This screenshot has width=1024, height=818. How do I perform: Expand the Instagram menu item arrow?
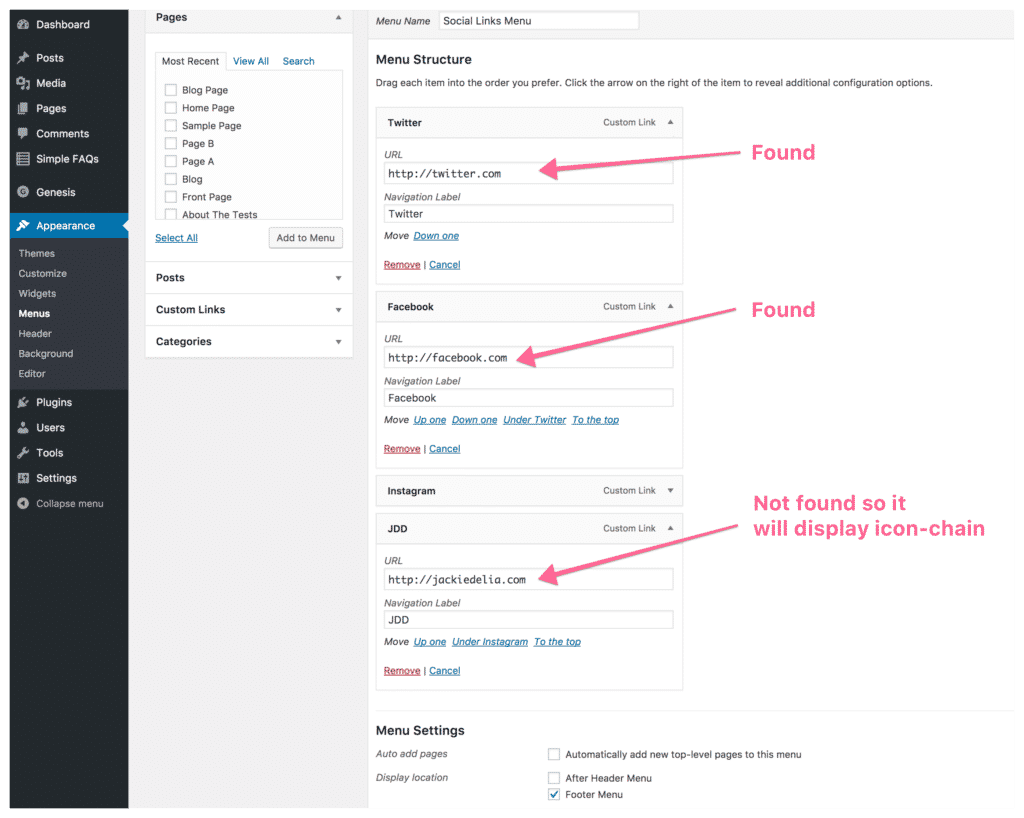pyautogui.click(x=670, y=491)
